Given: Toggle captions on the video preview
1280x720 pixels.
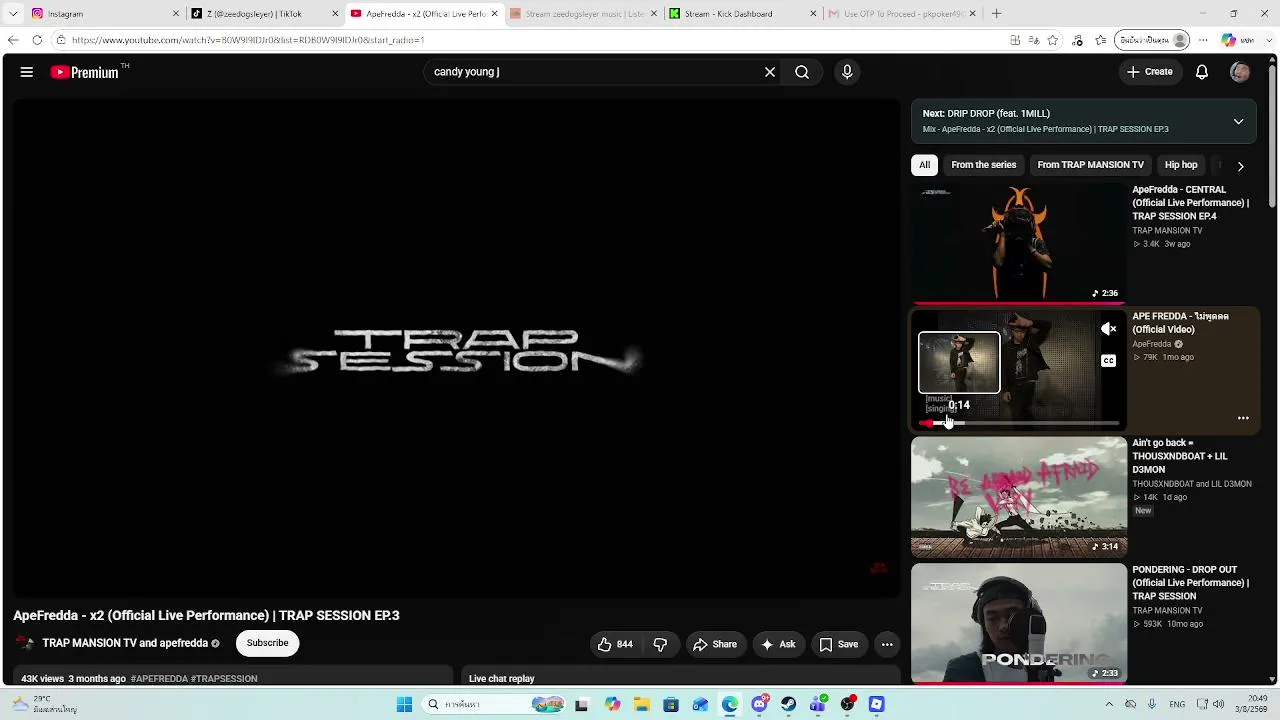Looking at the screenshot, I should pyautogui.click(x=1108, y=361).
